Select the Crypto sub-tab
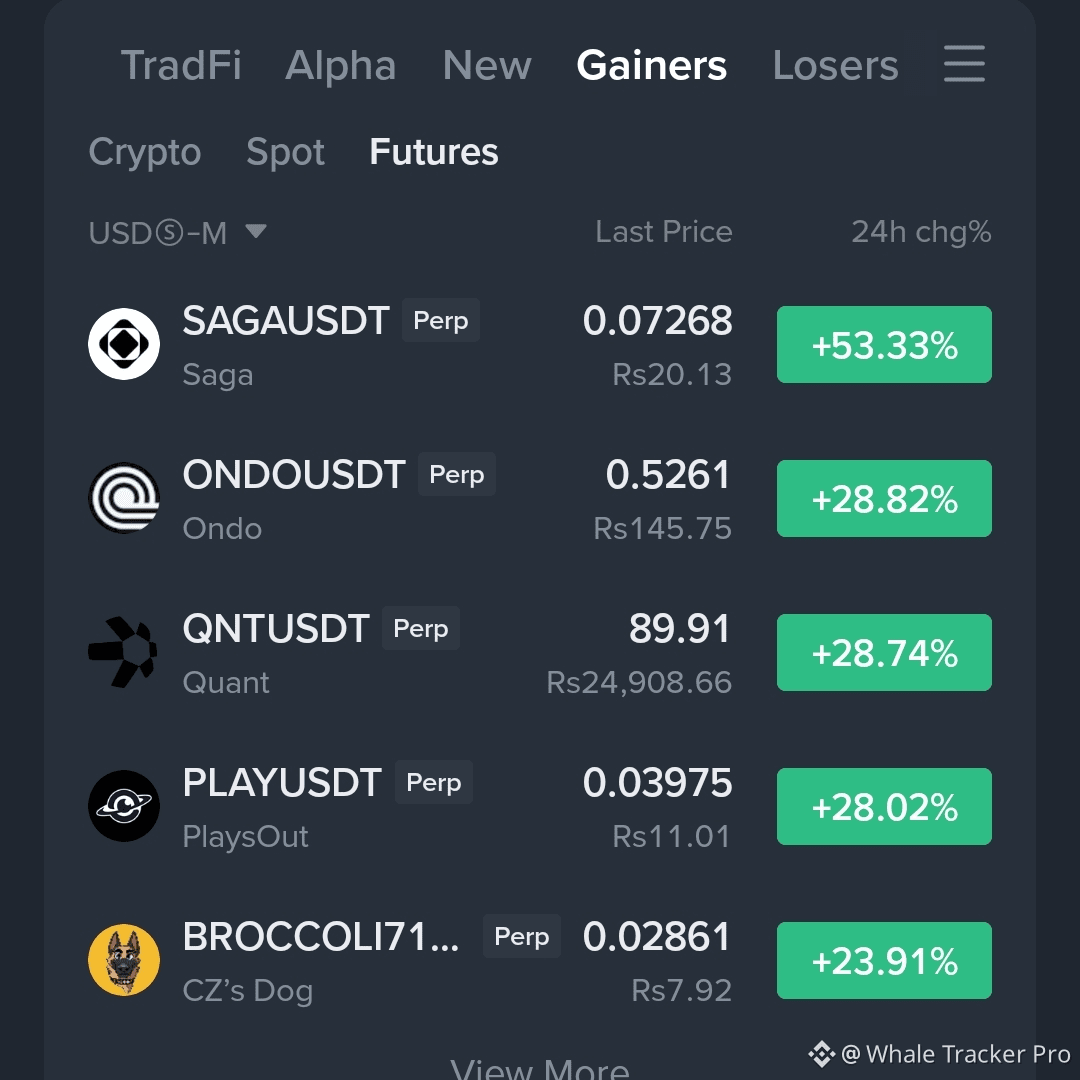1080x1080 pixels. [x=145, y=152]
